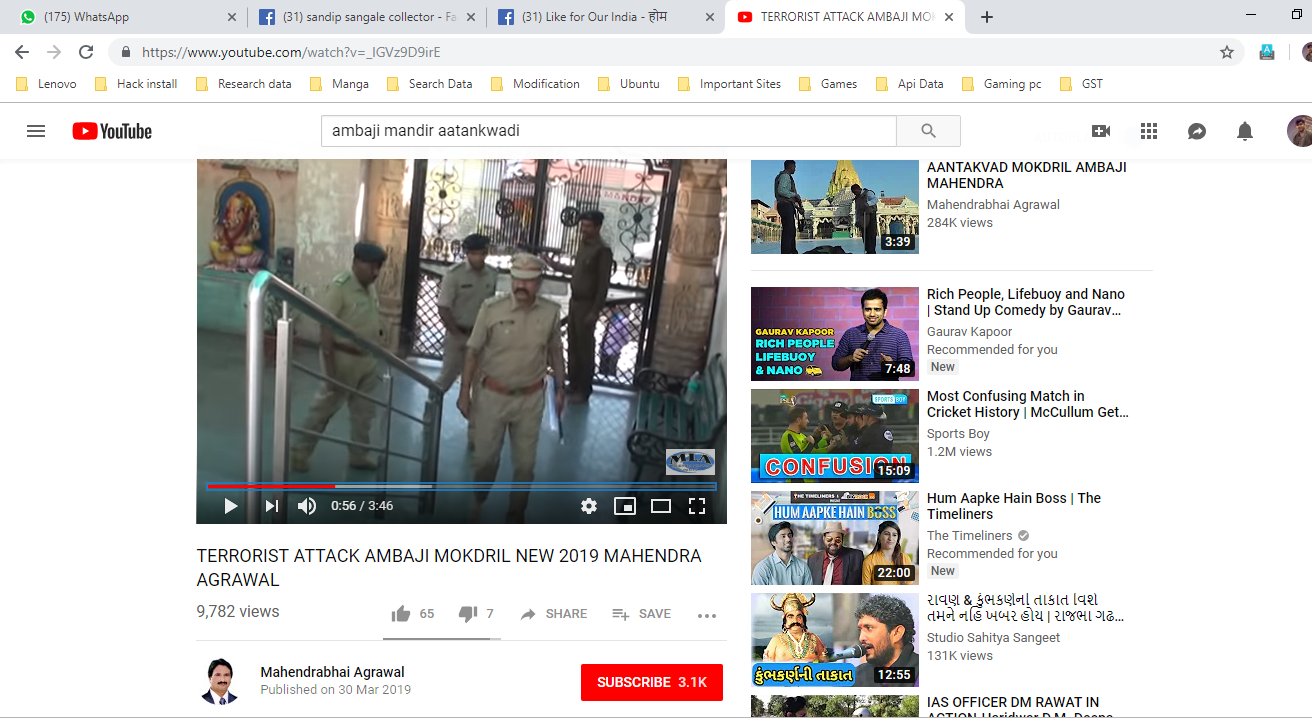Click the SHARE button

point(554,614)
